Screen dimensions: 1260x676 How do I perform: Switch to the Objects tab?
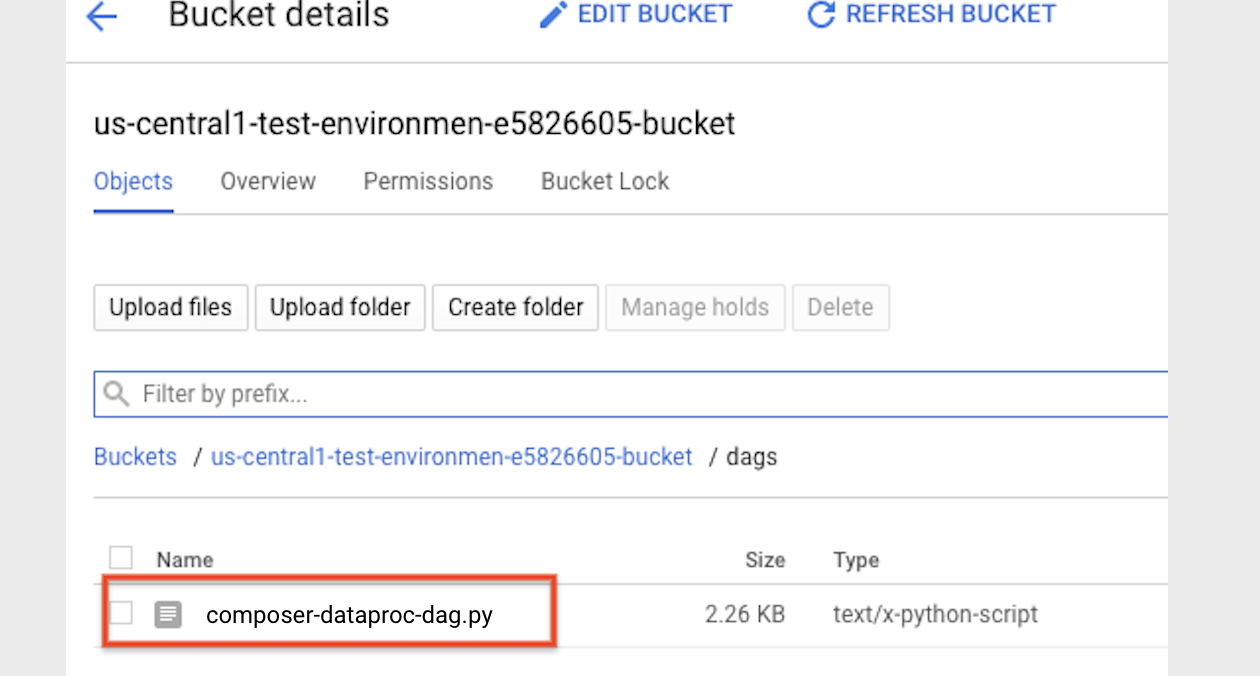[x=133, y=181]
